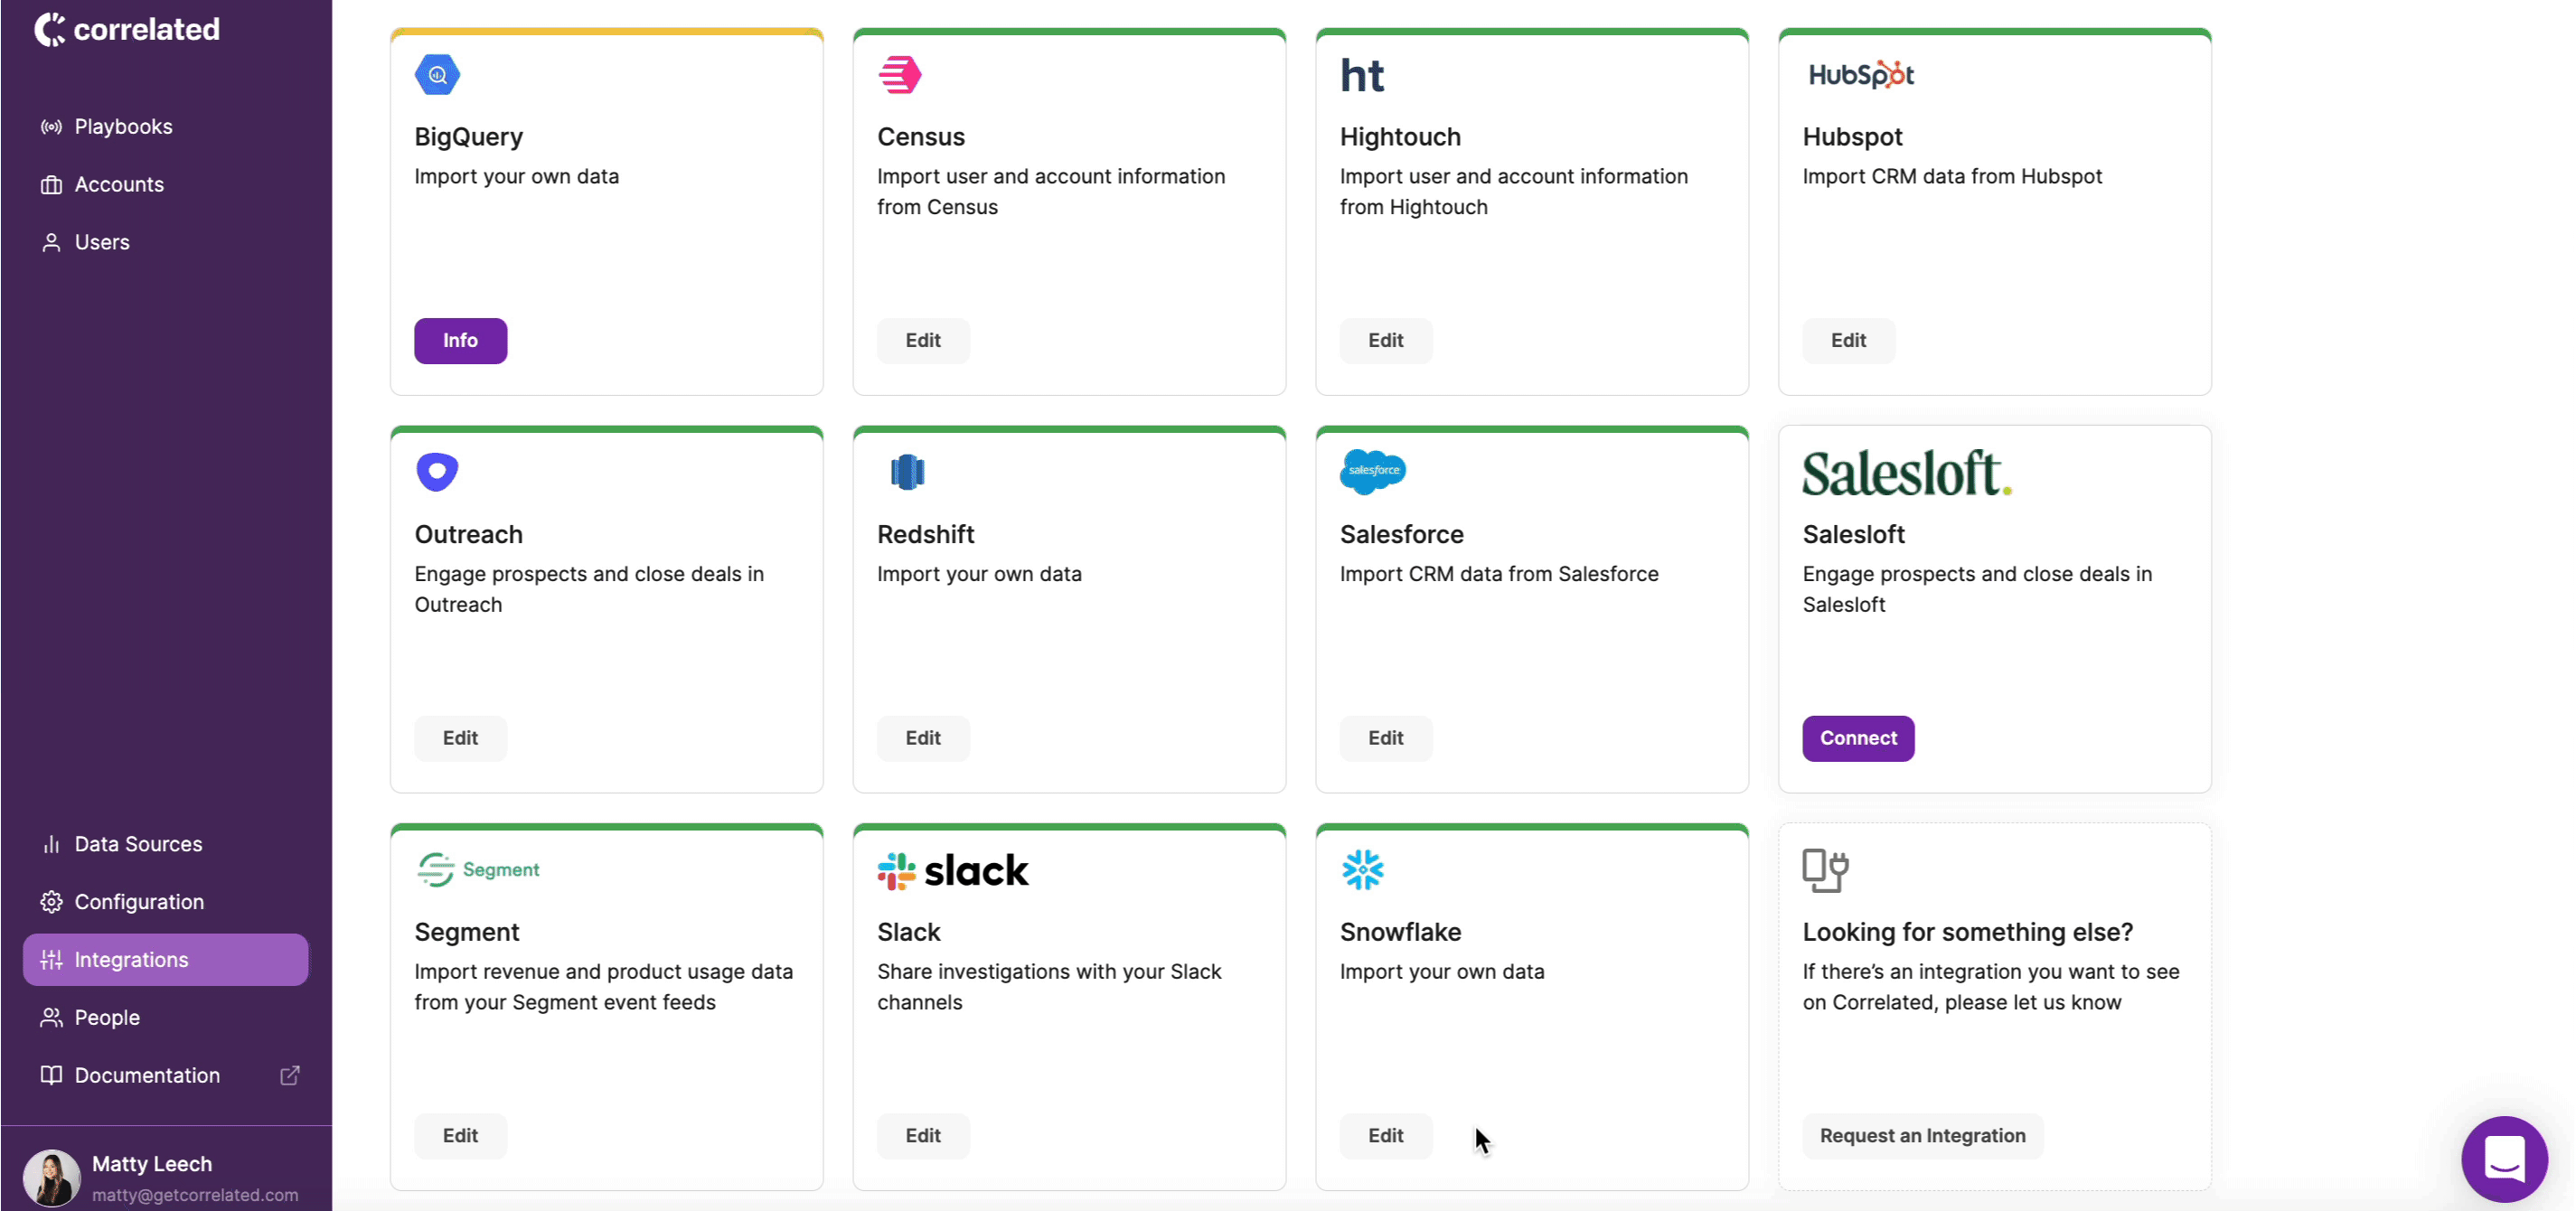2576x1211 pixels.
Task: Click the Users person icon
Action: click(51, 243)
